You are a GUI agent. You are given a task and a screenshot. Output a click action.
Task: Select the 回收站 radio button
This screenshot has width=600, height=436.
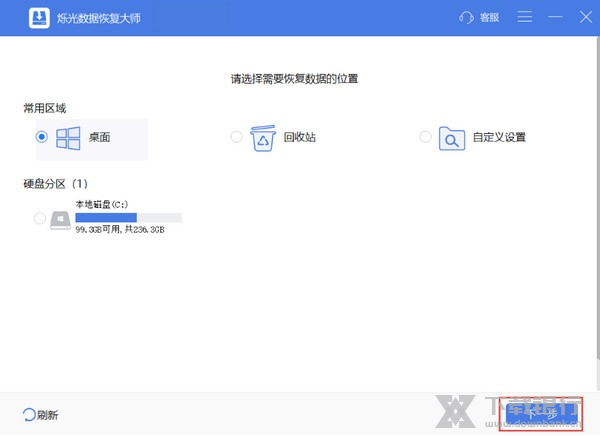[x=236, y=137]
